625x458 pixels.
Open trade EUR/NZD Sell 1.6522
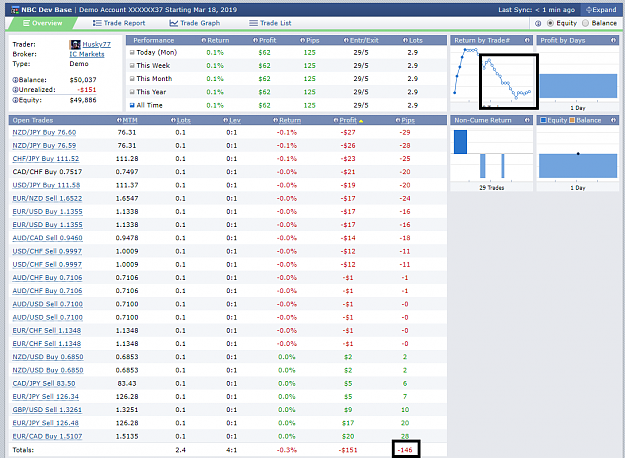47,198
